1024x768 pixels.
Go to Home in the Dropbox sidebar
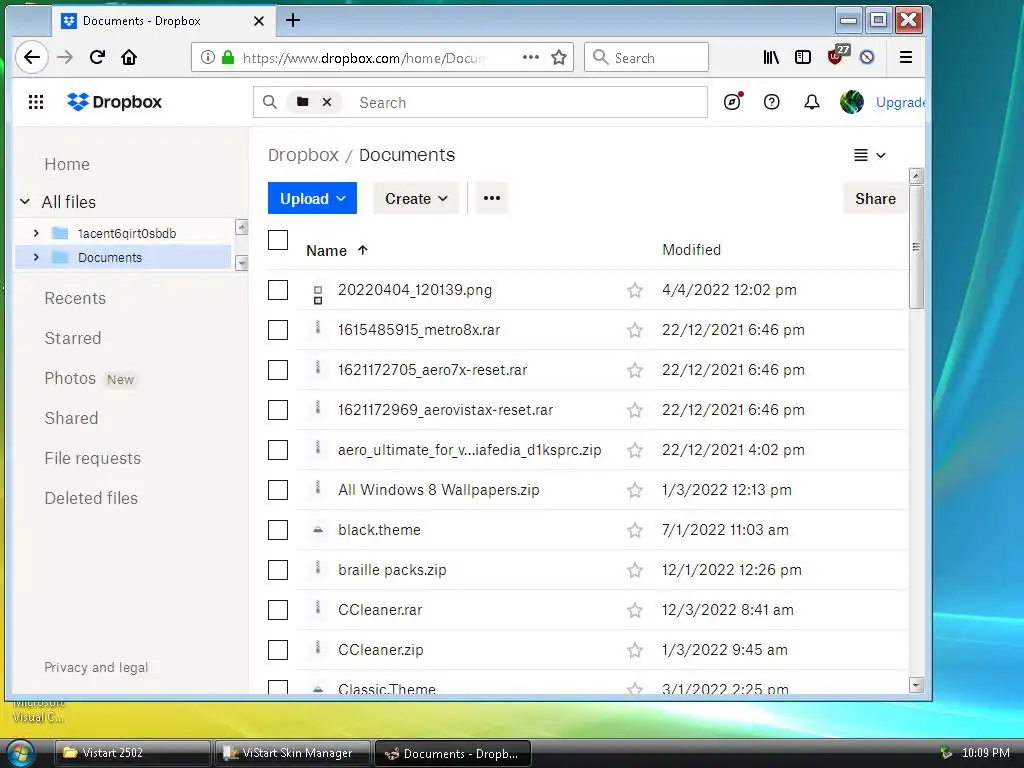(67, 165)
